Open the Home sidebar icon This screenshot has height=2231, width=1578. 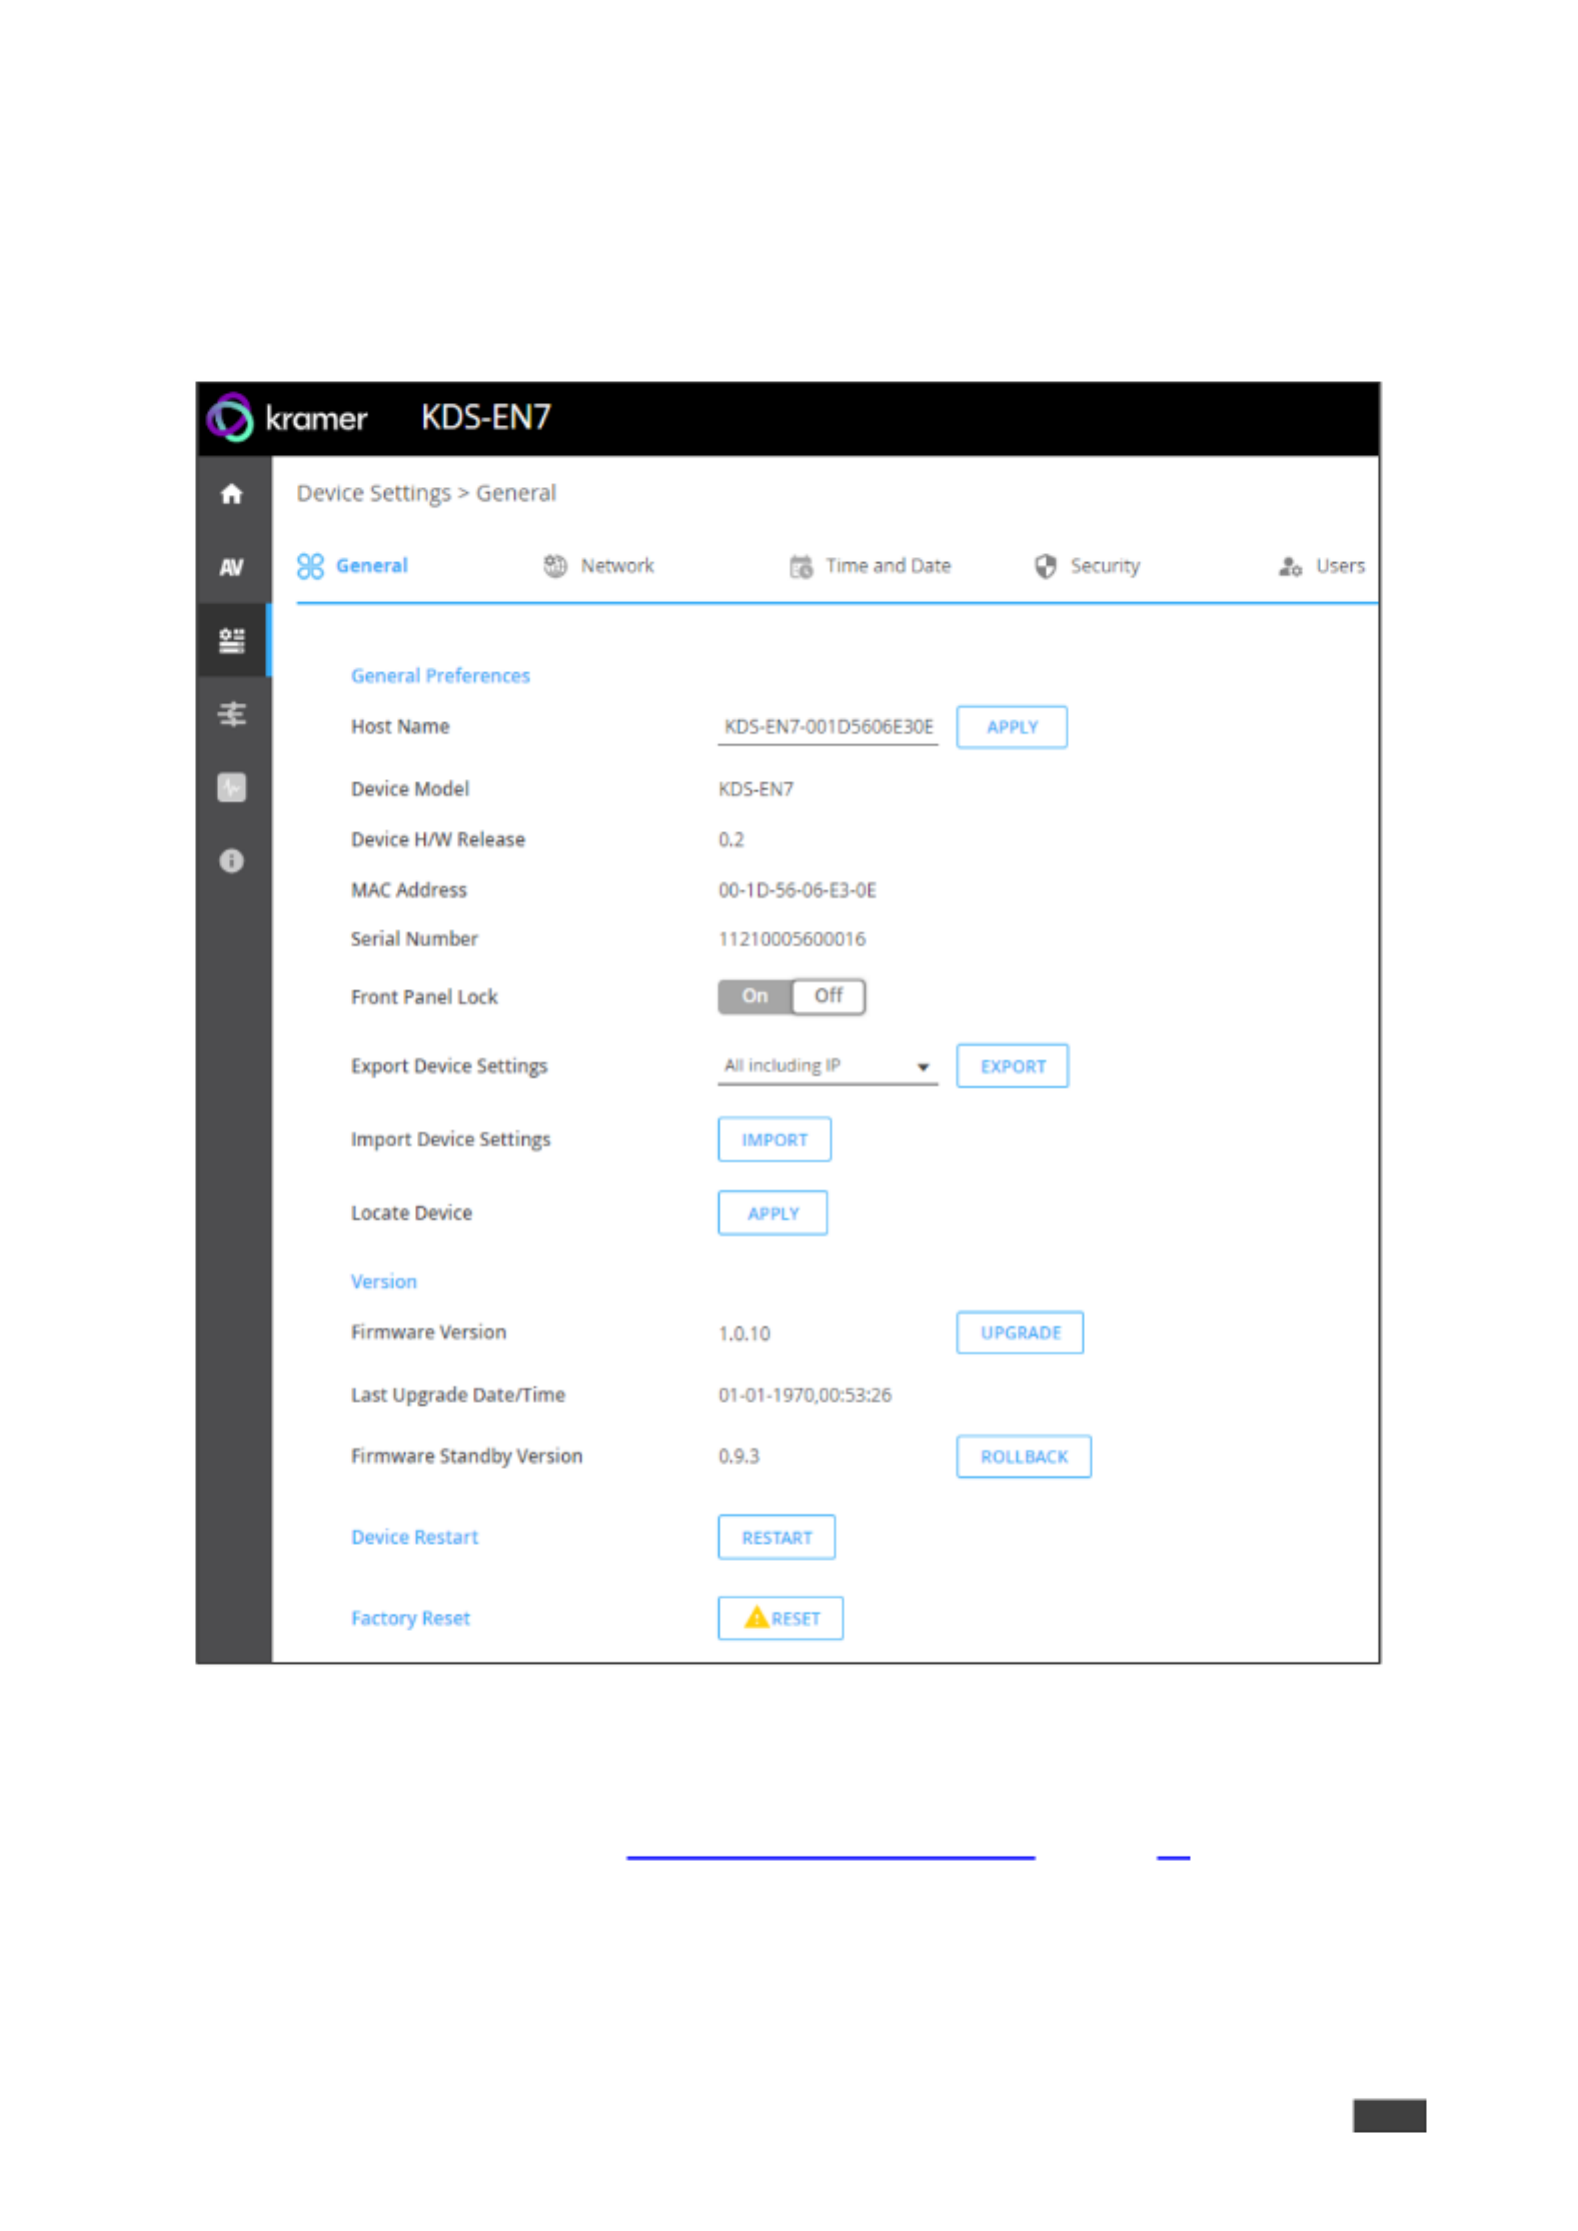click(x=232, y=494)
